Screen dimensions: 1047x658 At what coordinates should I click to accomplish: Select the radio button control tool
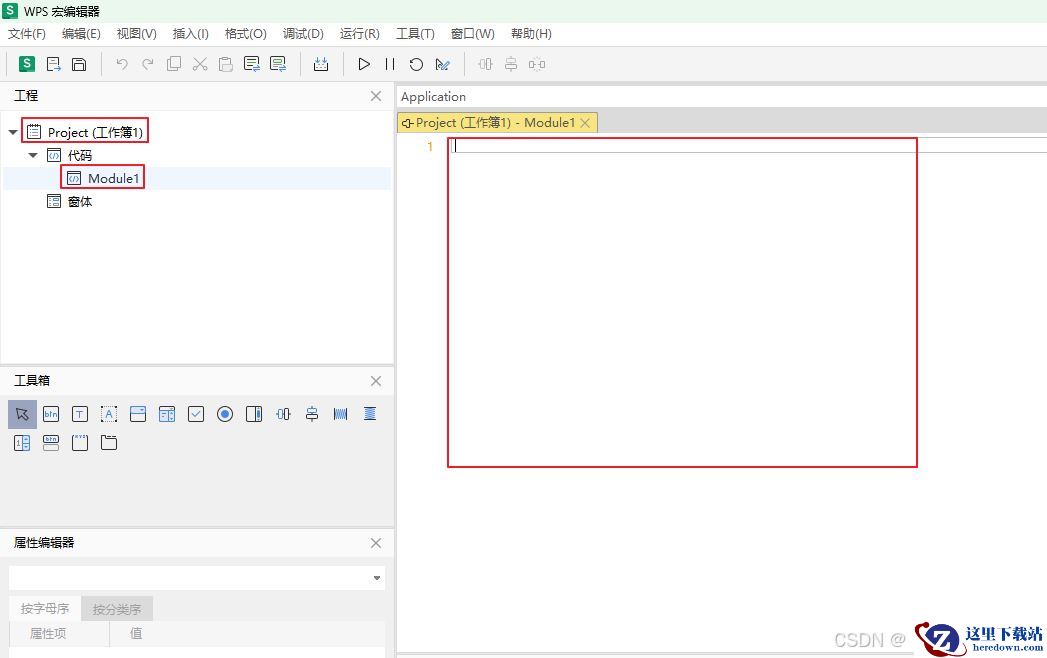pyautogui.click(x=225, y=414)
